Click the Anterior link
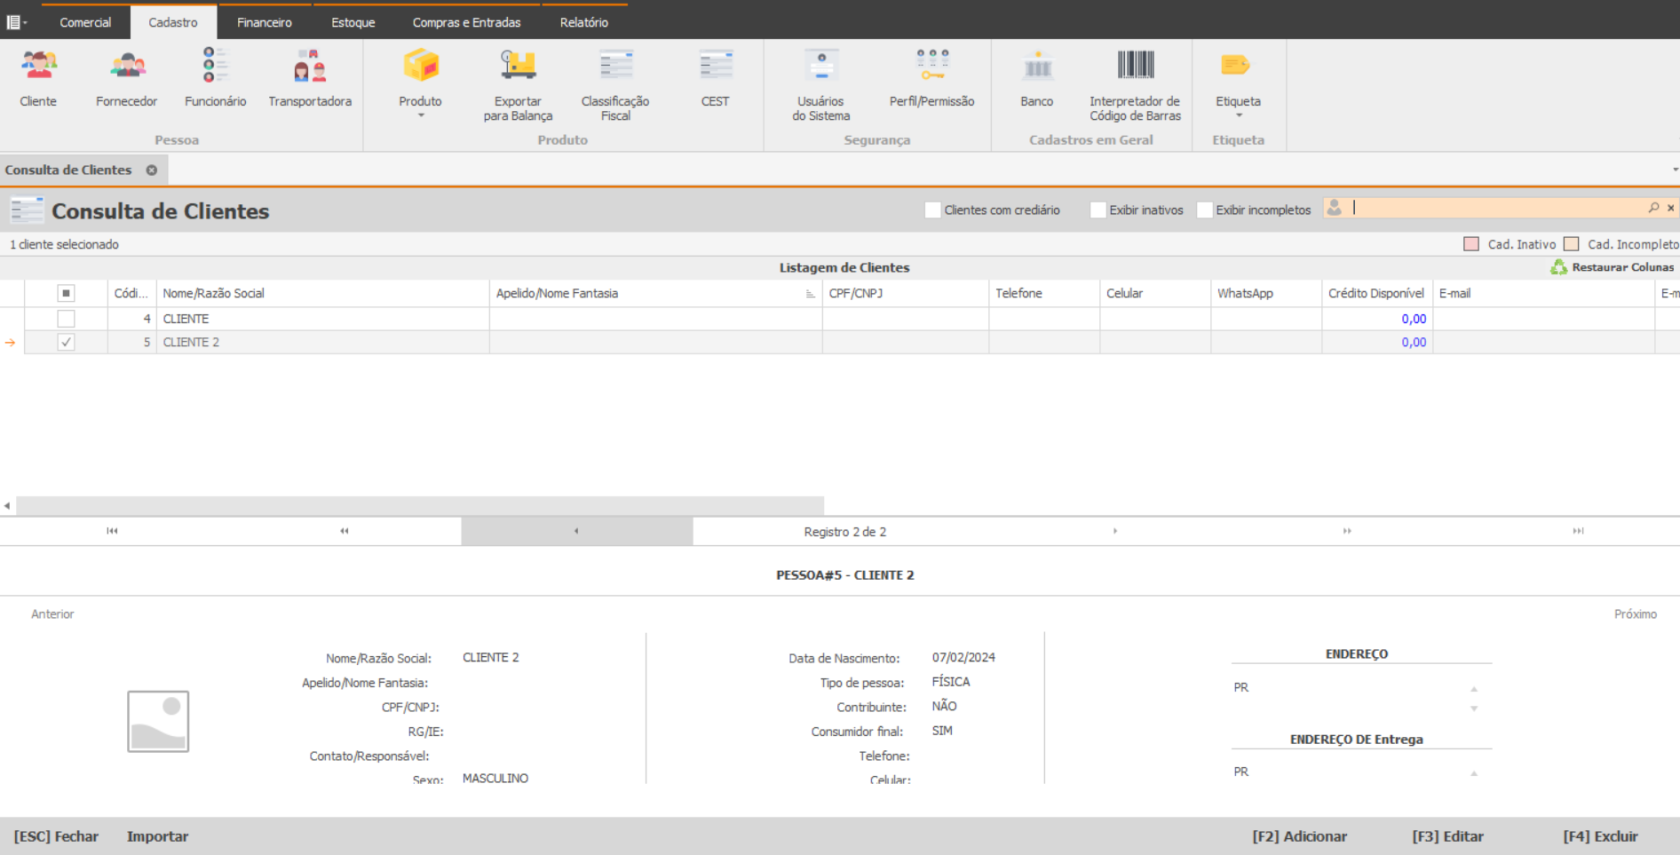Screen dimensions: 1680x855 point(52,614)
